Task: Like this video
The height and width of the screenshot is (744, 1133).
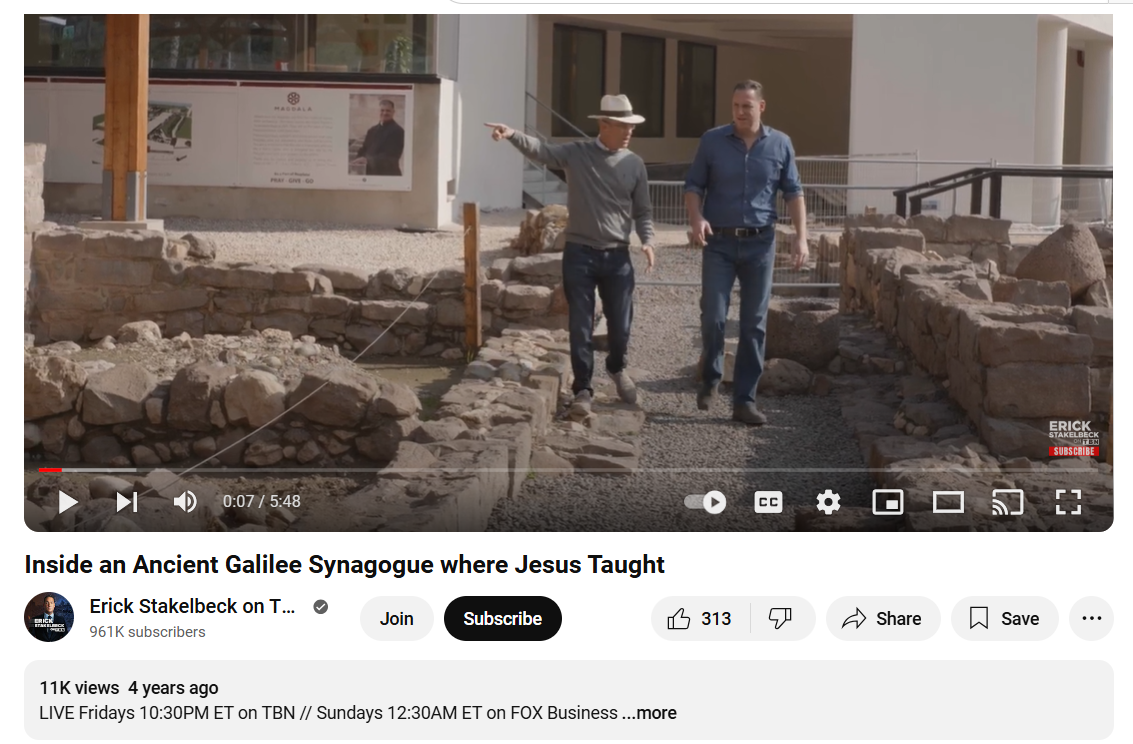Action: point(700,618)
